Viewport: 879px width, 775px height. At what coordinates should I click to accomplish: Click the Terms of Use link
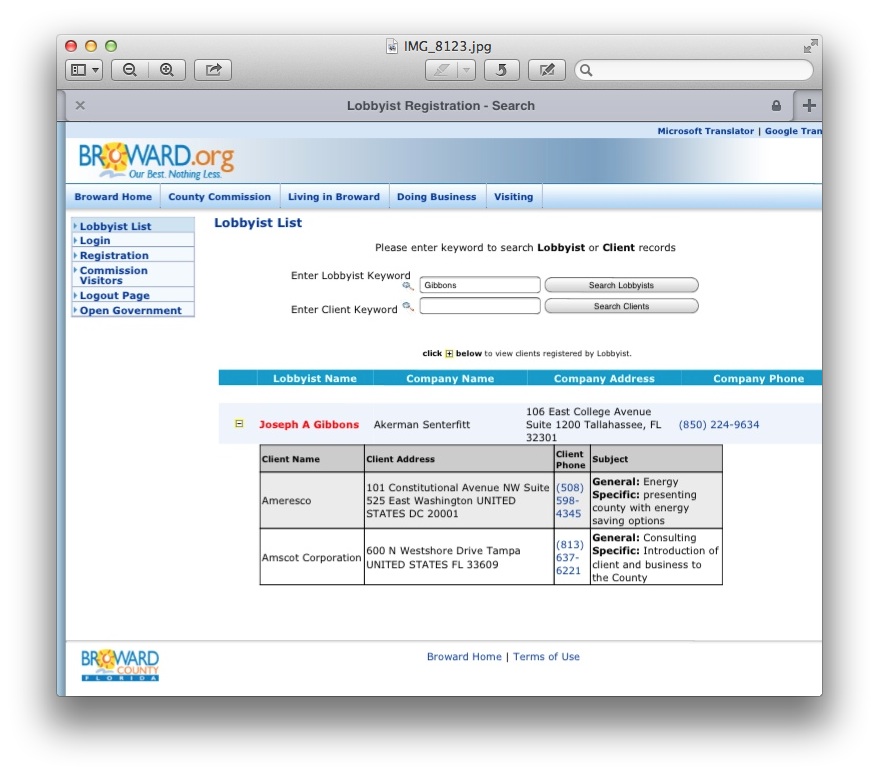point(546,656)
